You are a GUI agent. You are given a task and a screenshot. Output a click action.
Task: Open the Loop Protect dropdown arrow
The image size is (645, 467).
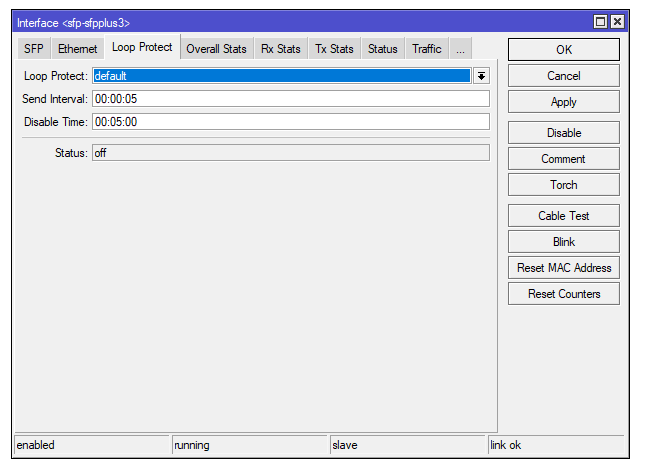(481, 76)
